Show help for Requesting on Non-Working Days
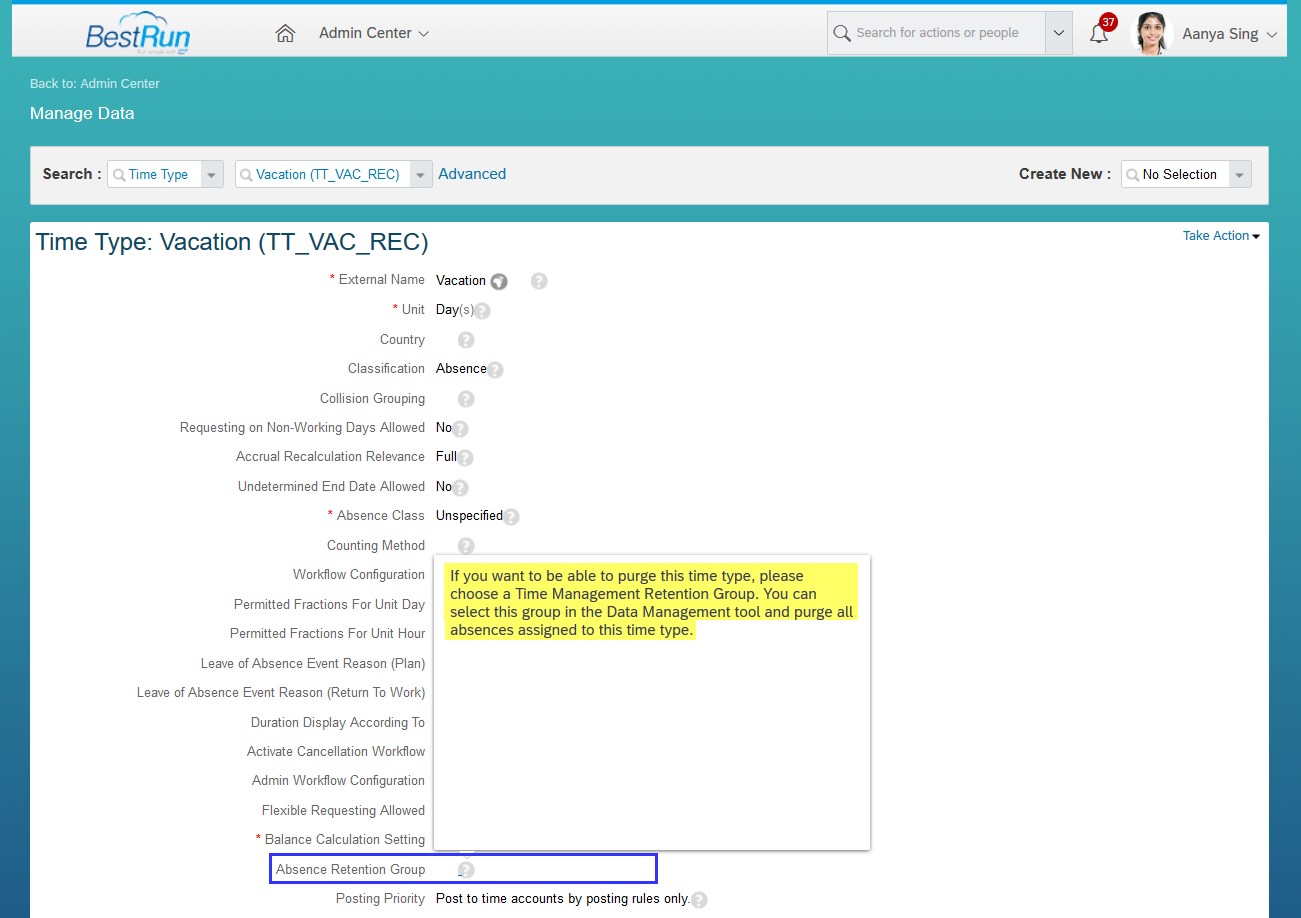The image size is (1301, 918). point(460,429)
